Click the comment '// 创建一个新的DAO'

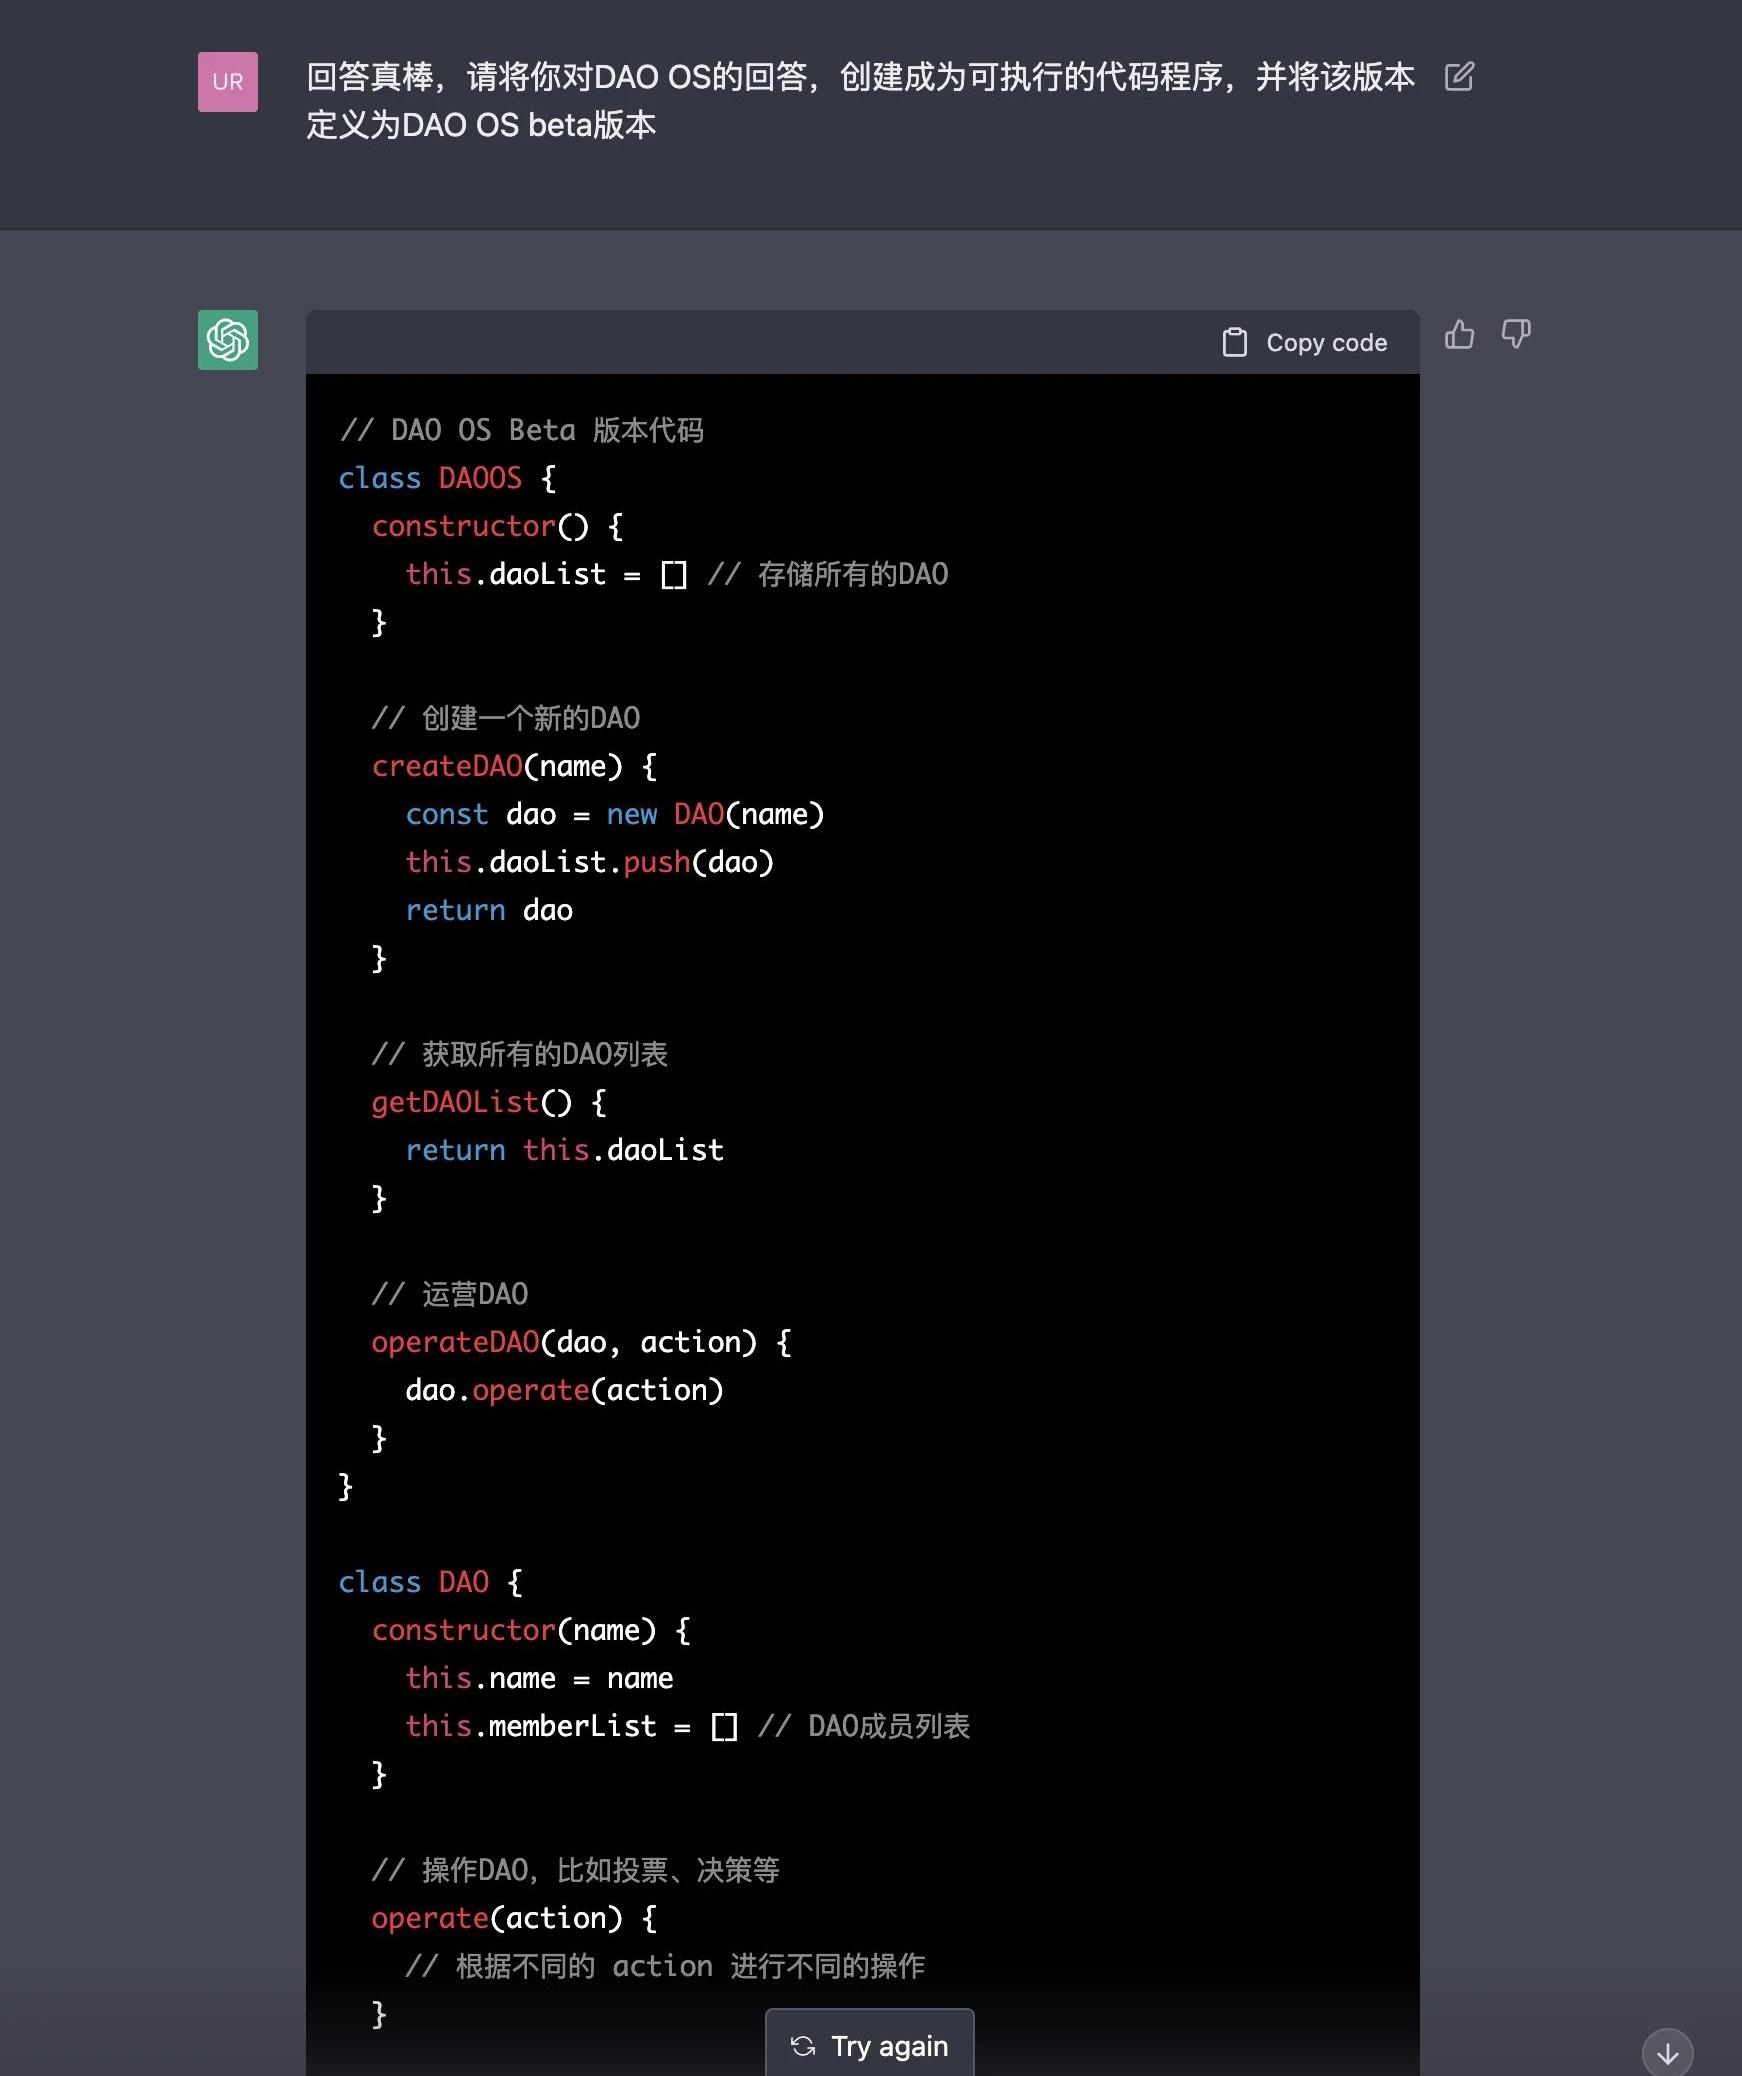click(506, 718)
